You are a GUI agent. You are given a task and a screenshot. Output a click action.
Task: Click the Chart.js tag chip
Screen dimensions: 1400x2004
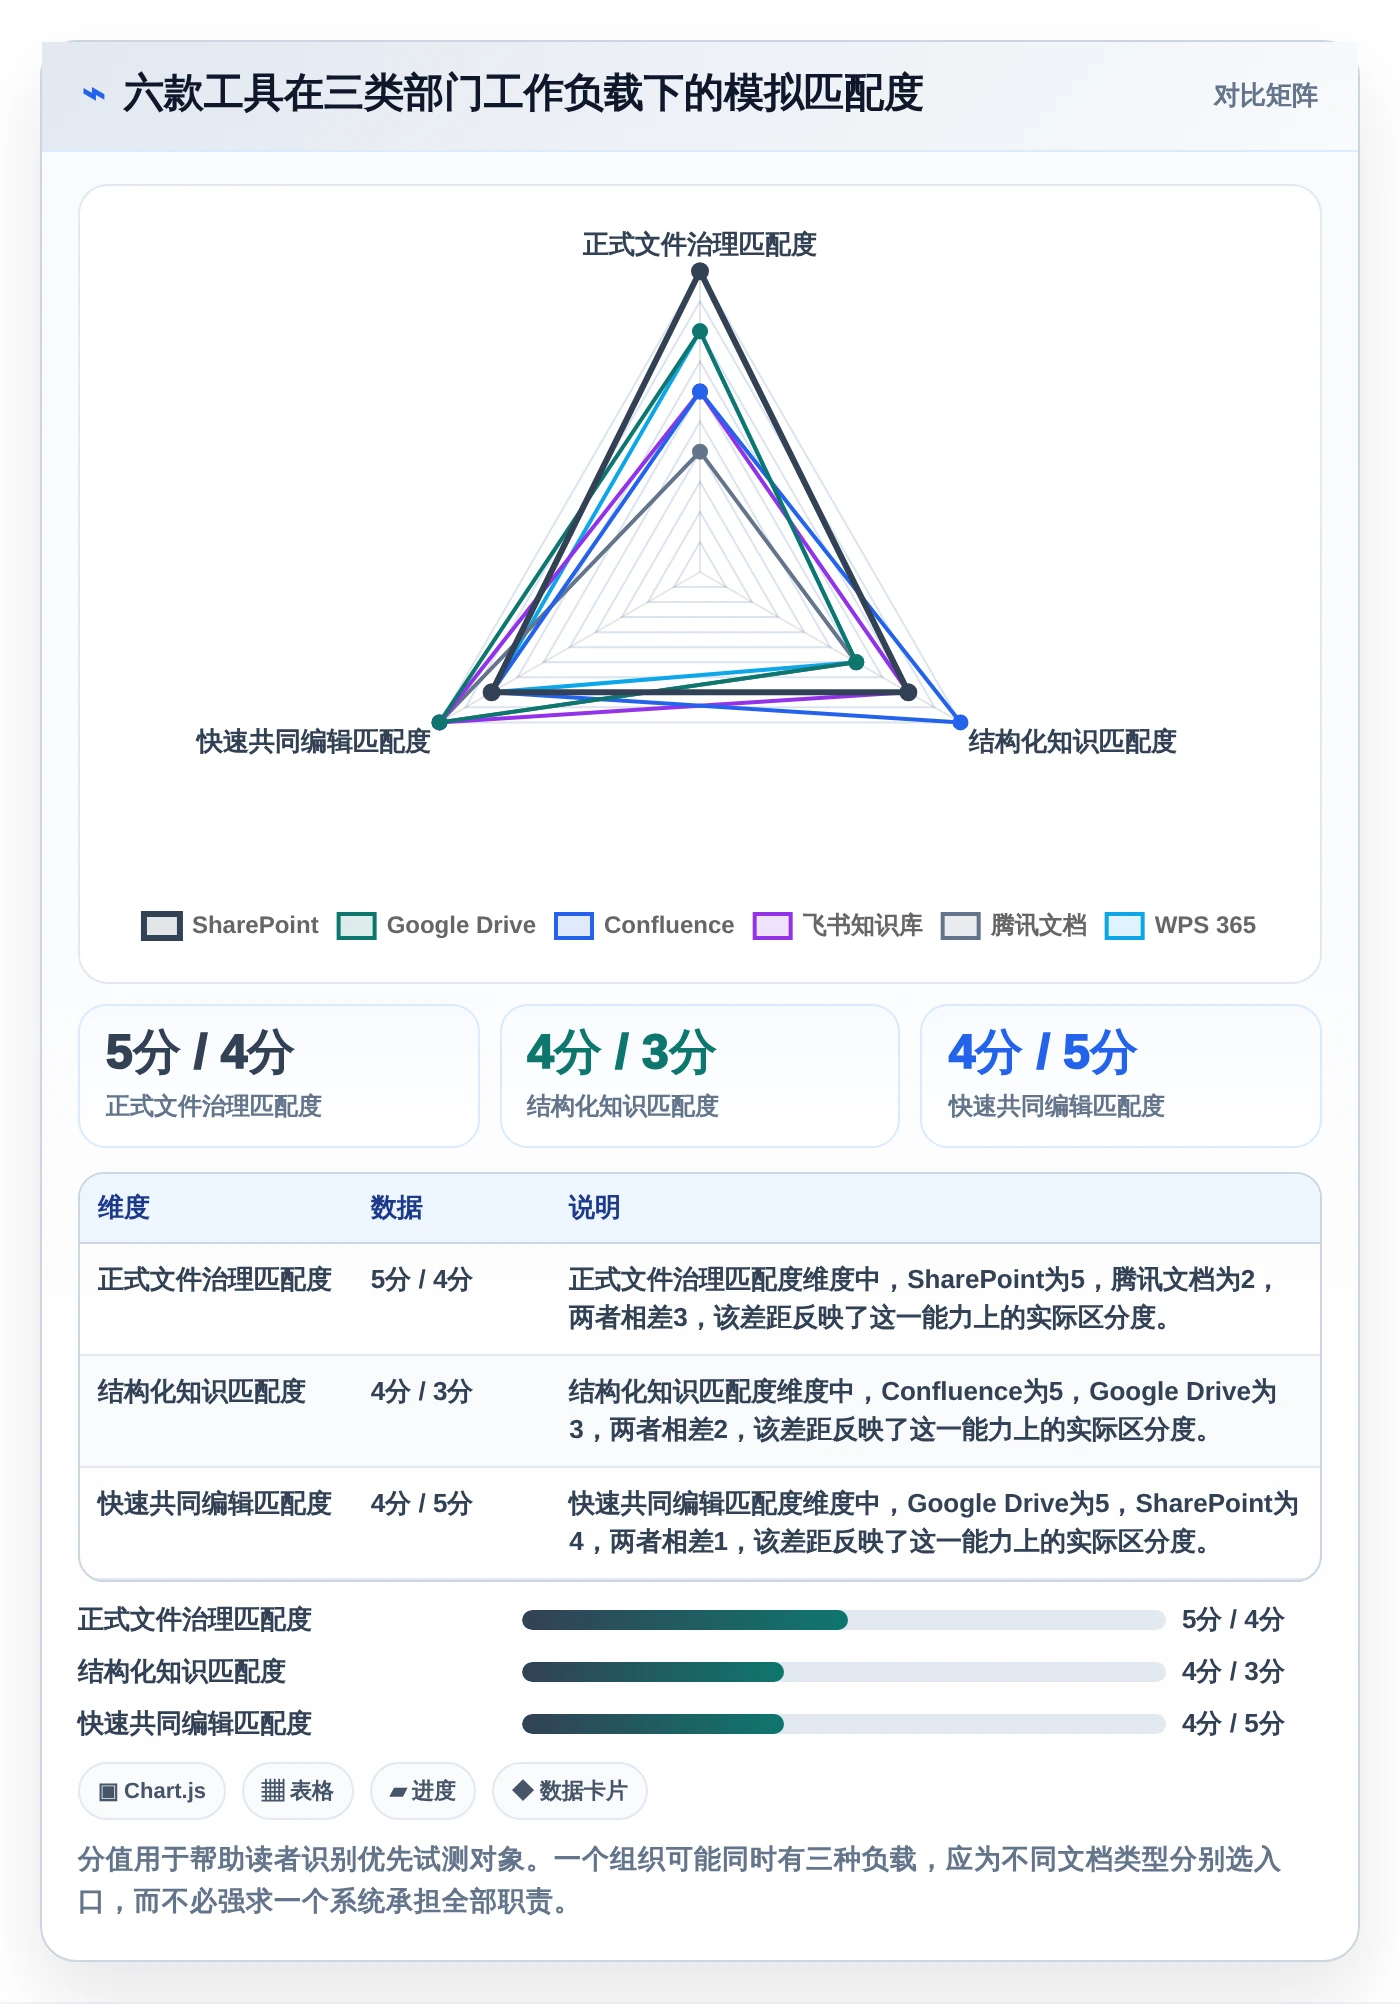point(152,1791)
